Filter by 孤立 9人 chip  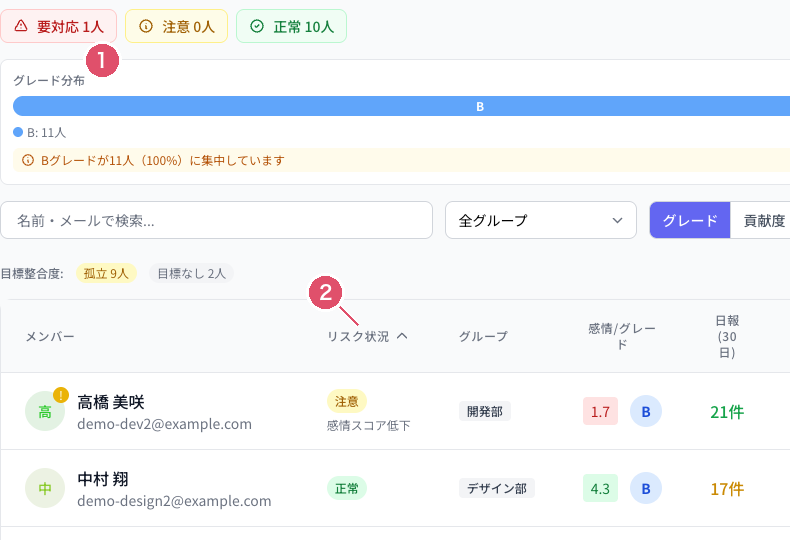[106, 273]
